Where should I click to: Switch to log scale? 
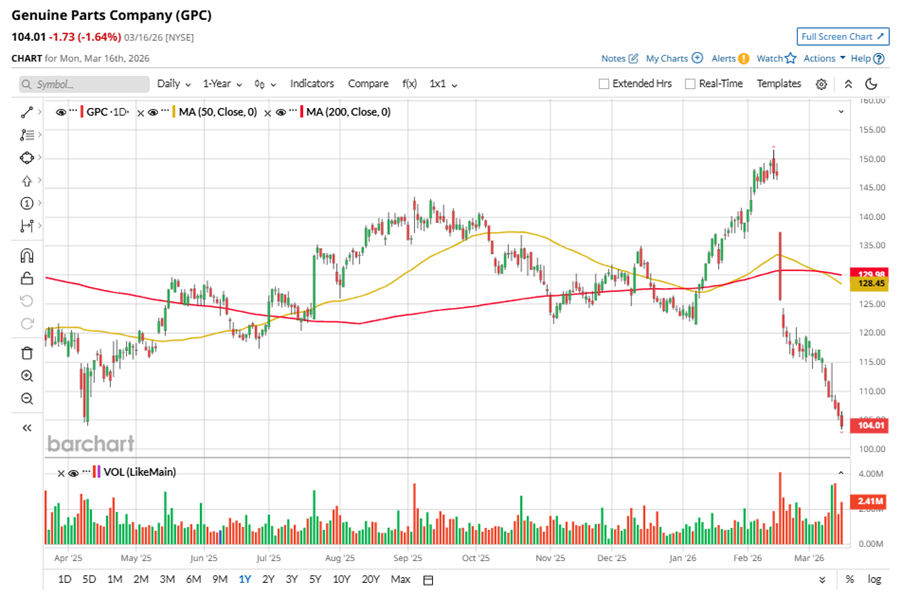coord(874,579)
